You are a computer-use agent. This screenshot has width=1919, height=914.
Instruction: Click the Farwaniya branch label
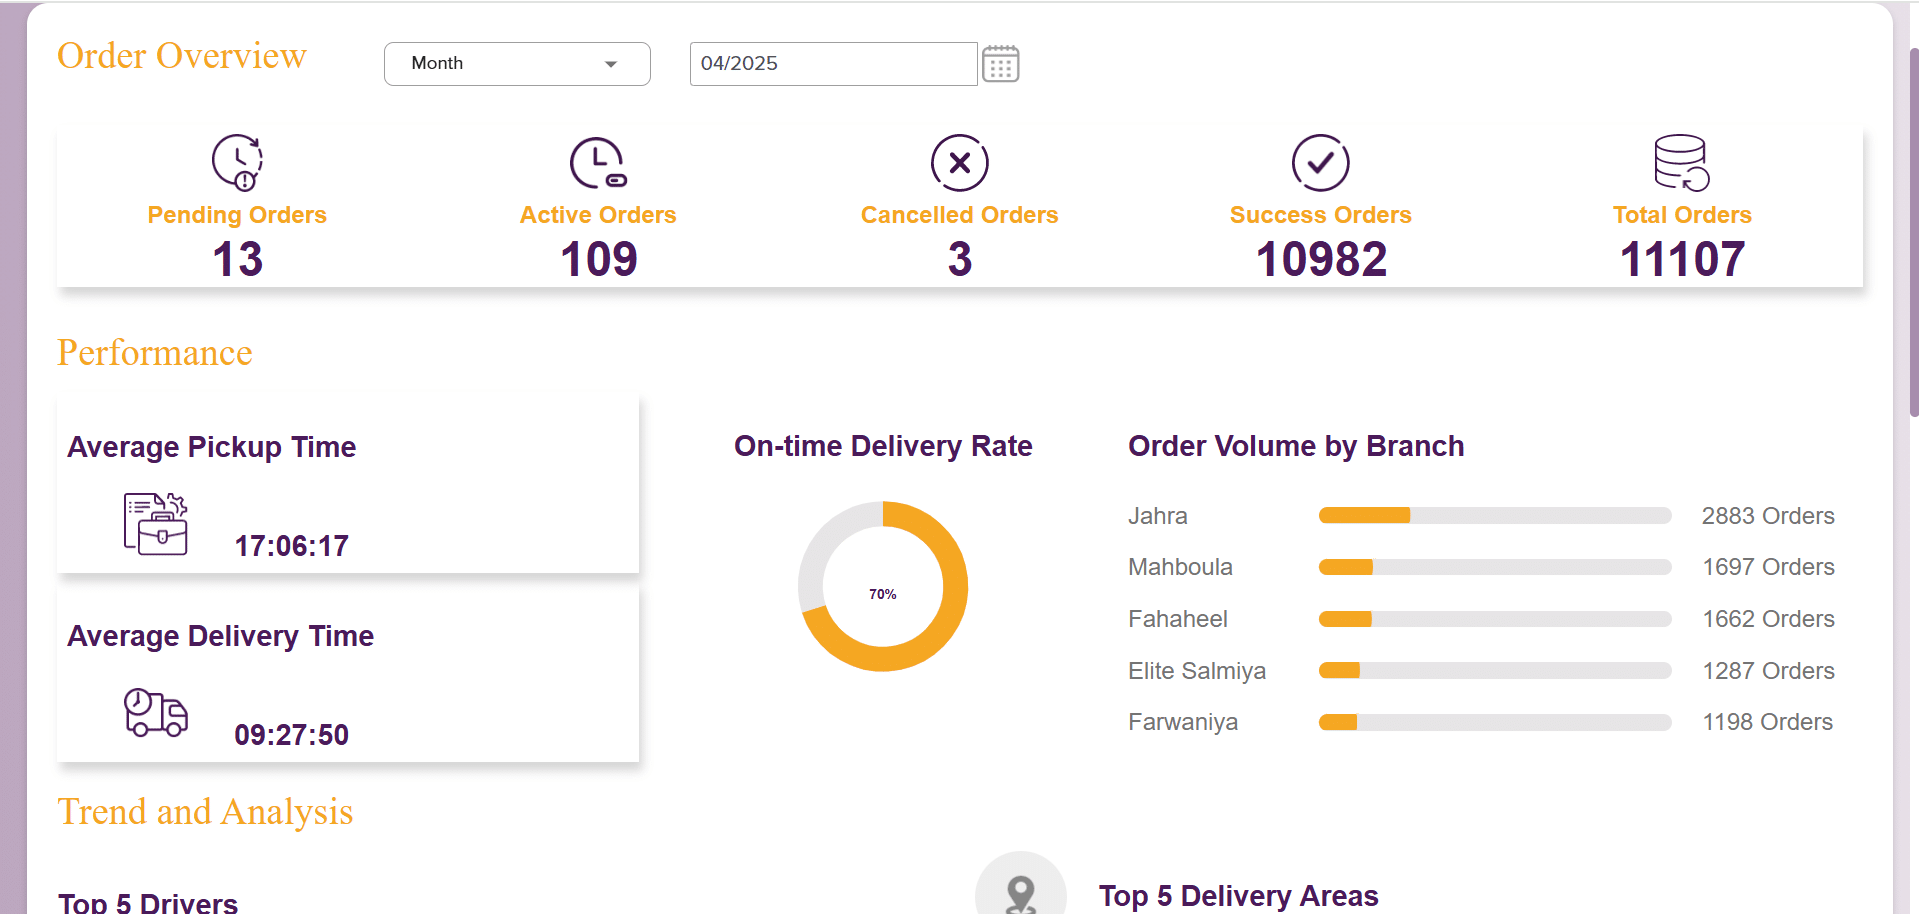coord(1182,722)
